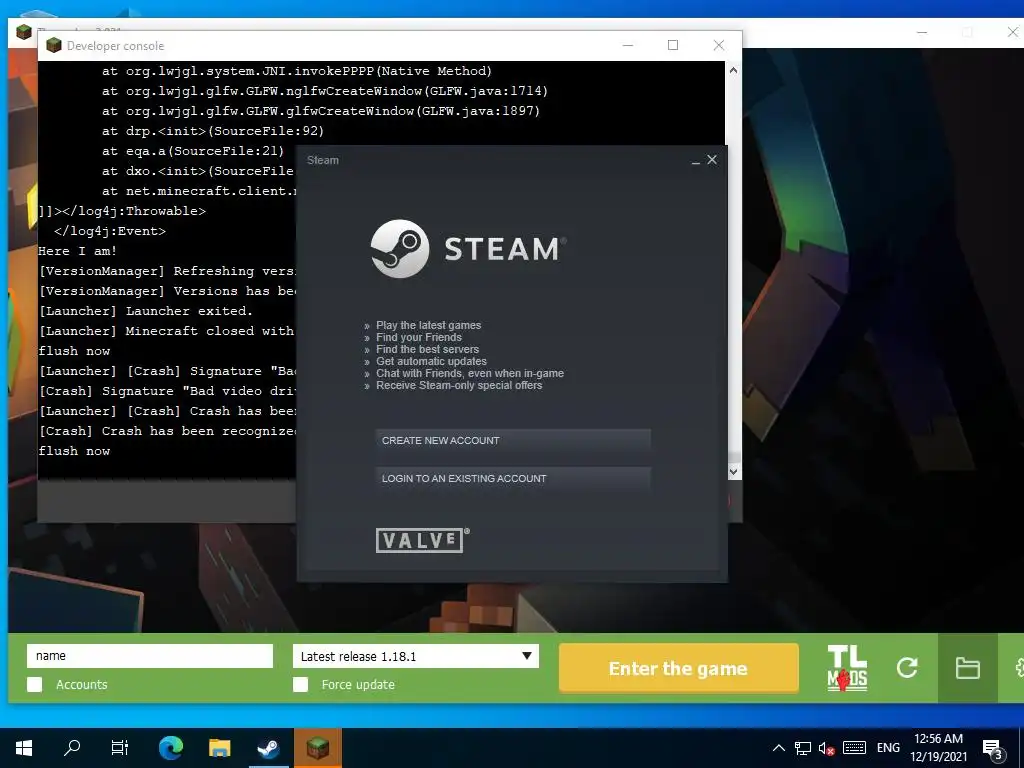This screenshot has height=768, width=1024.
Task: Choose Login to an Existing Account
Action: [513, 479]
